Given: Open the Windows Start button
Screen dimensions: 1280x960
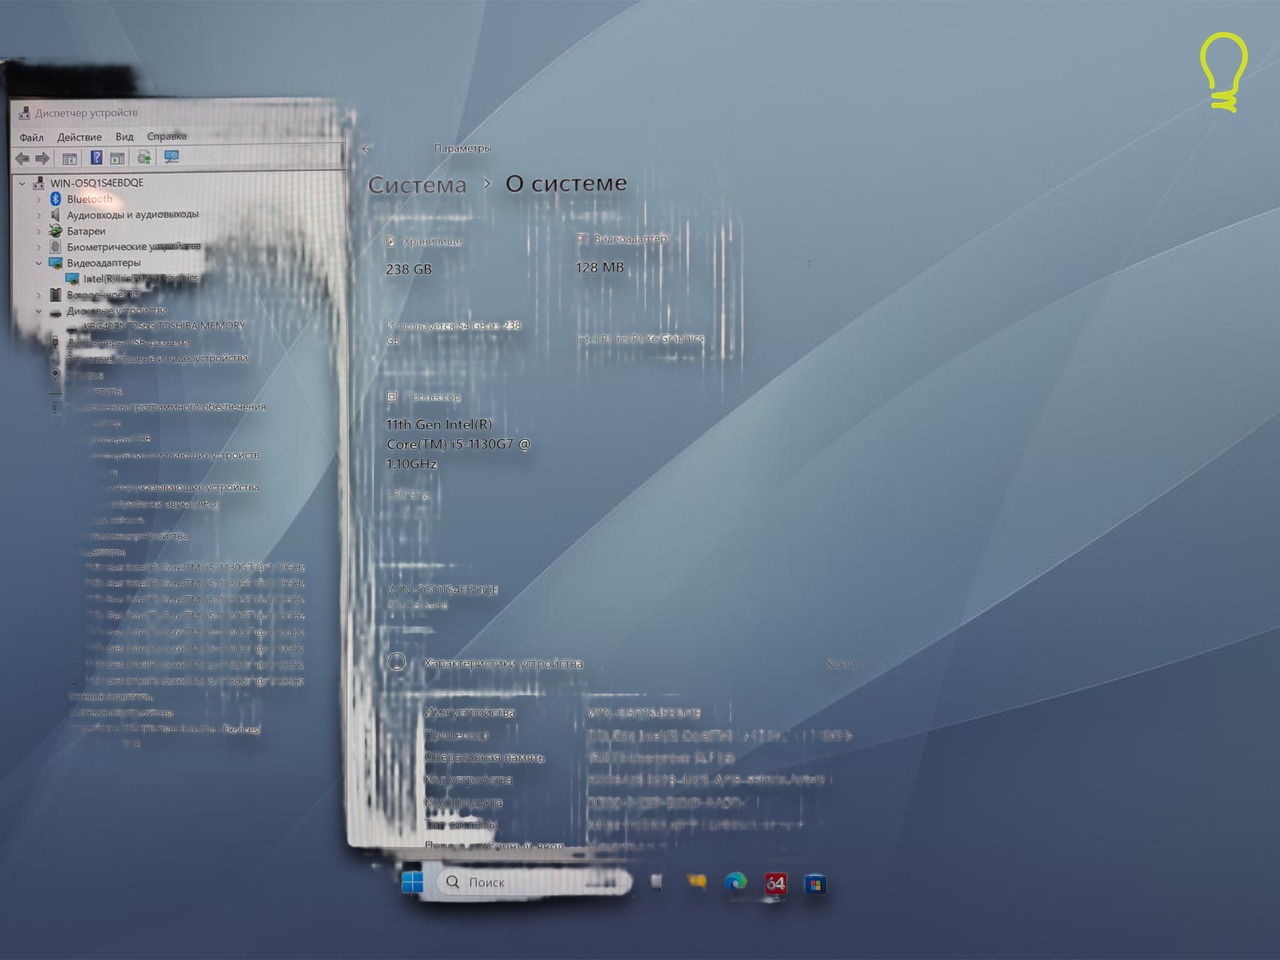Looking at the screenshot, I should [412, 882].
